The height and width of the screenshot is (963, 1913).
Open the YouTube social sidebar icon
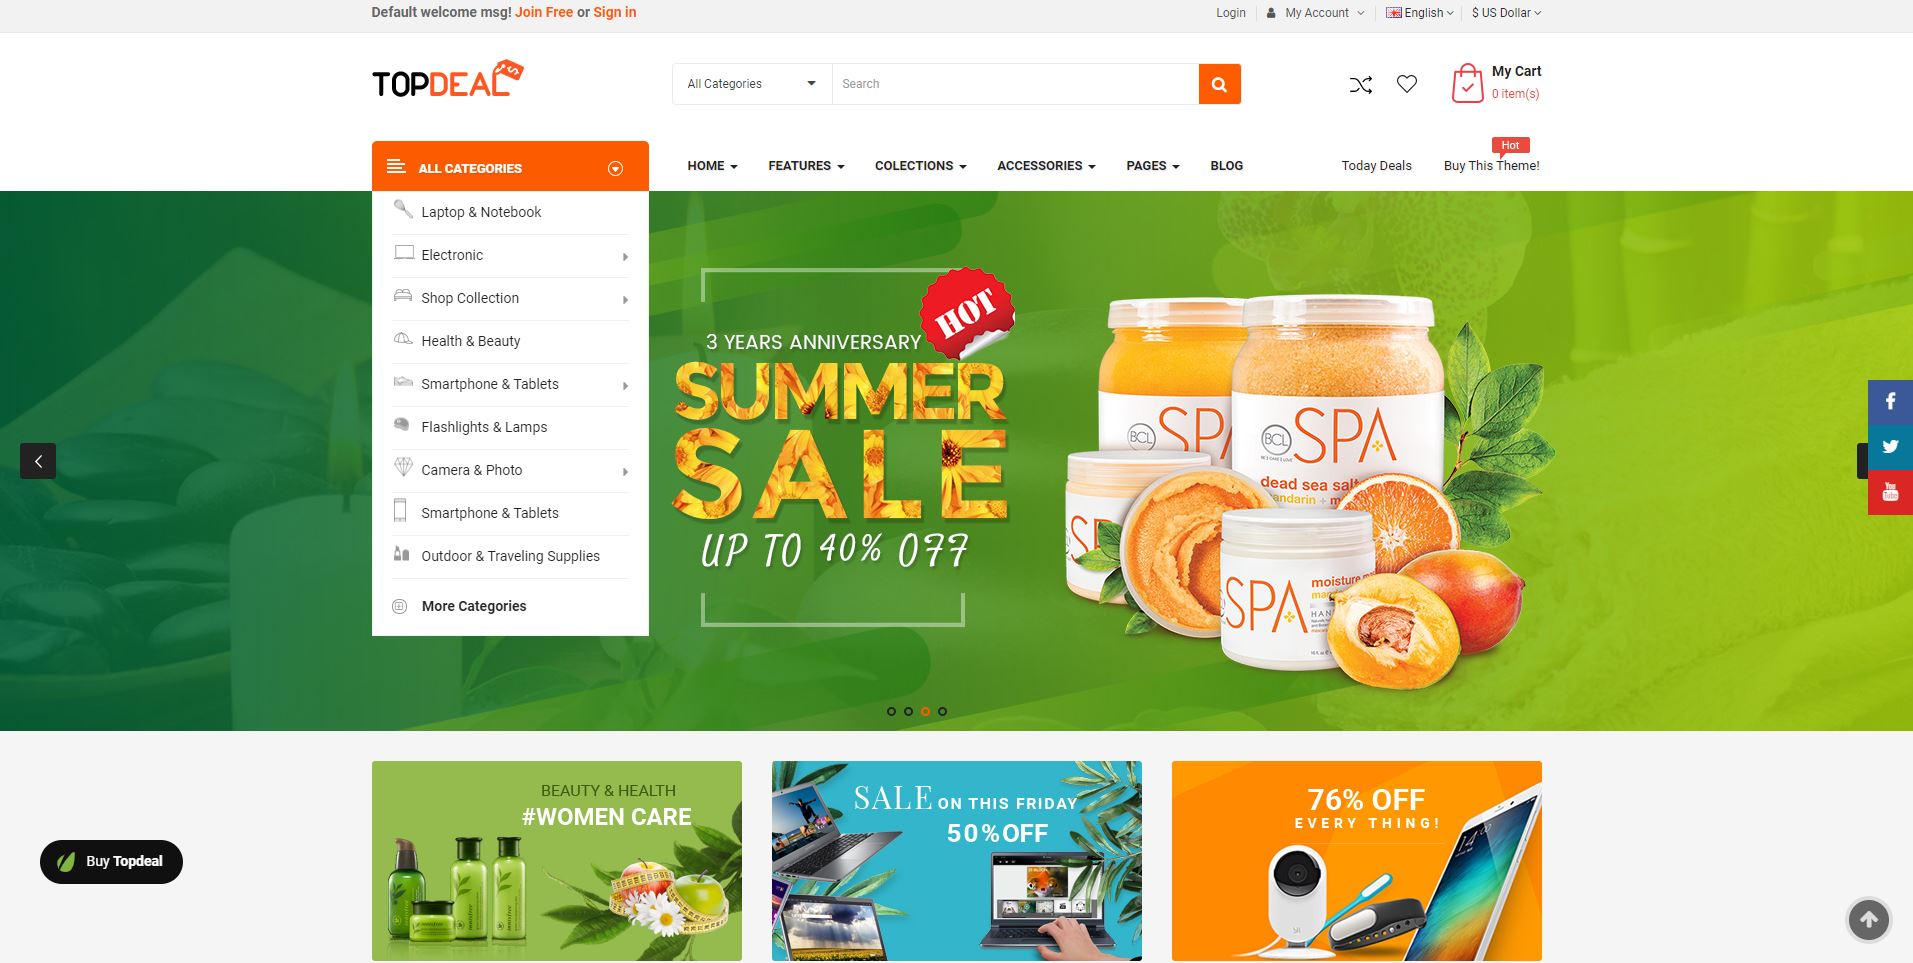pyautogui.click(x=1890, y=492)
